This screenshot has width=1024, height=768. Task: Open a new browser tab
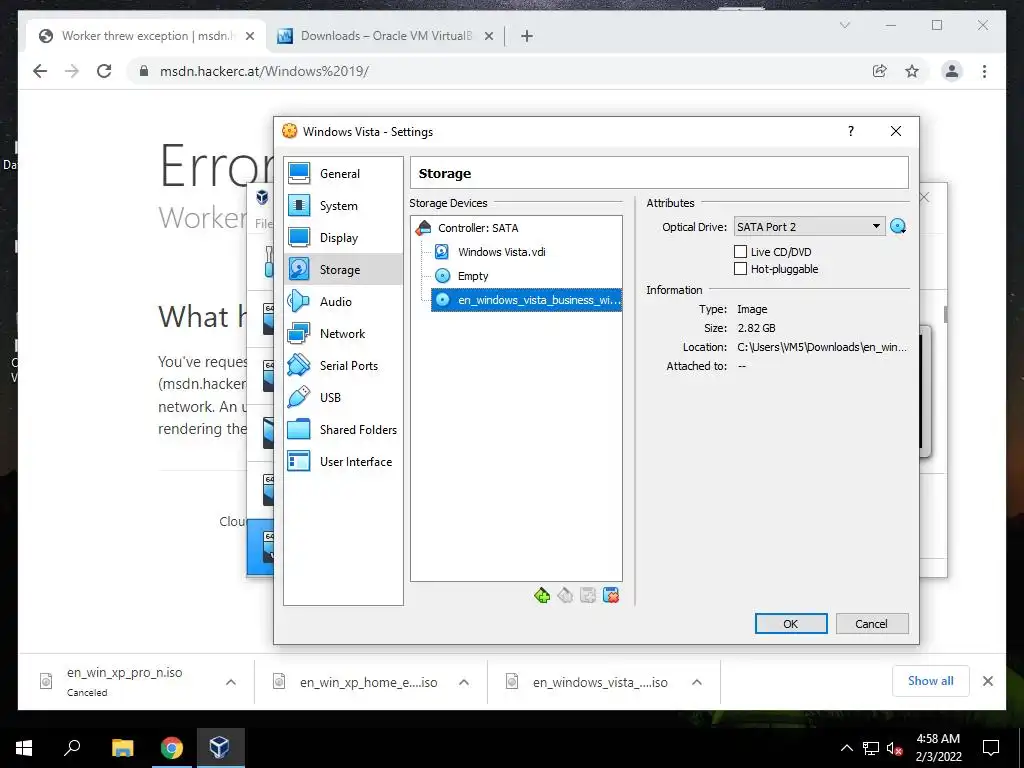click(x=527, y=37)
